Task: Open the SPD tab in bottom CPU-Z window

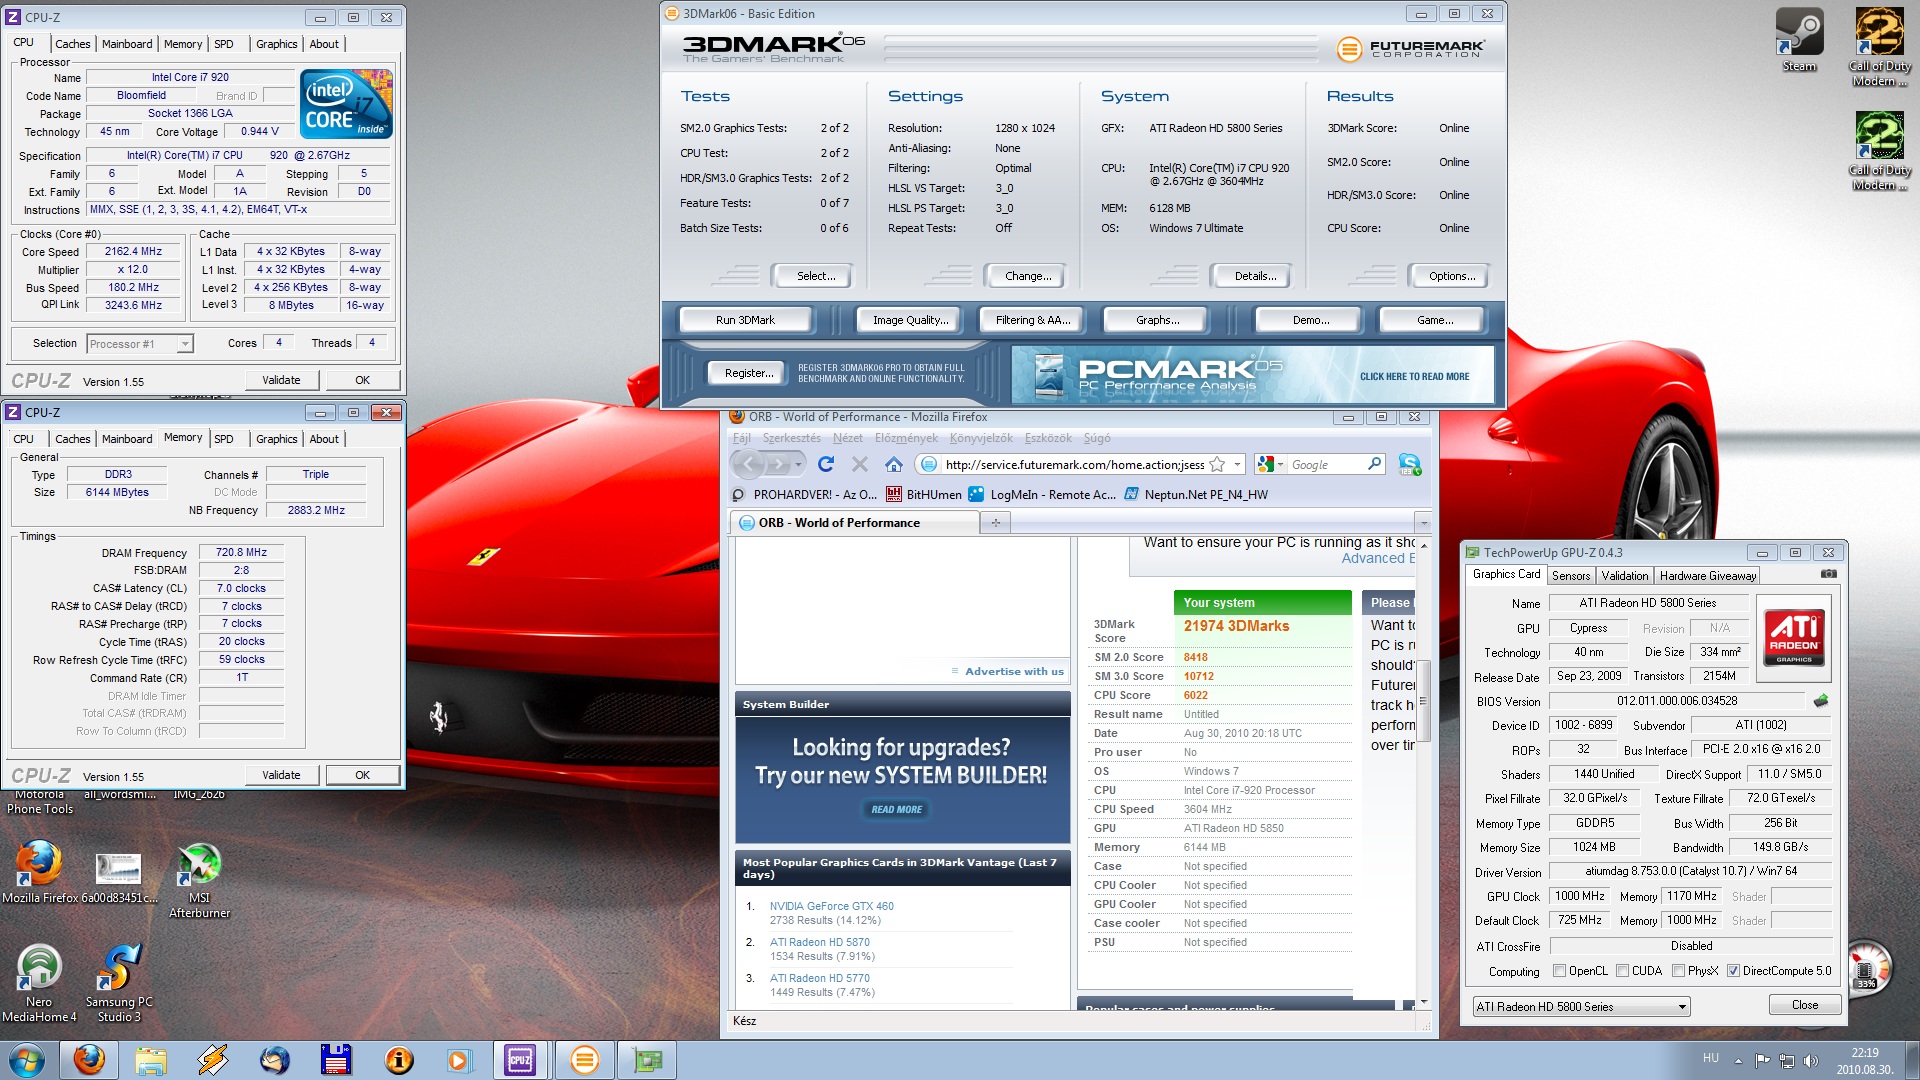Action: 224,439
